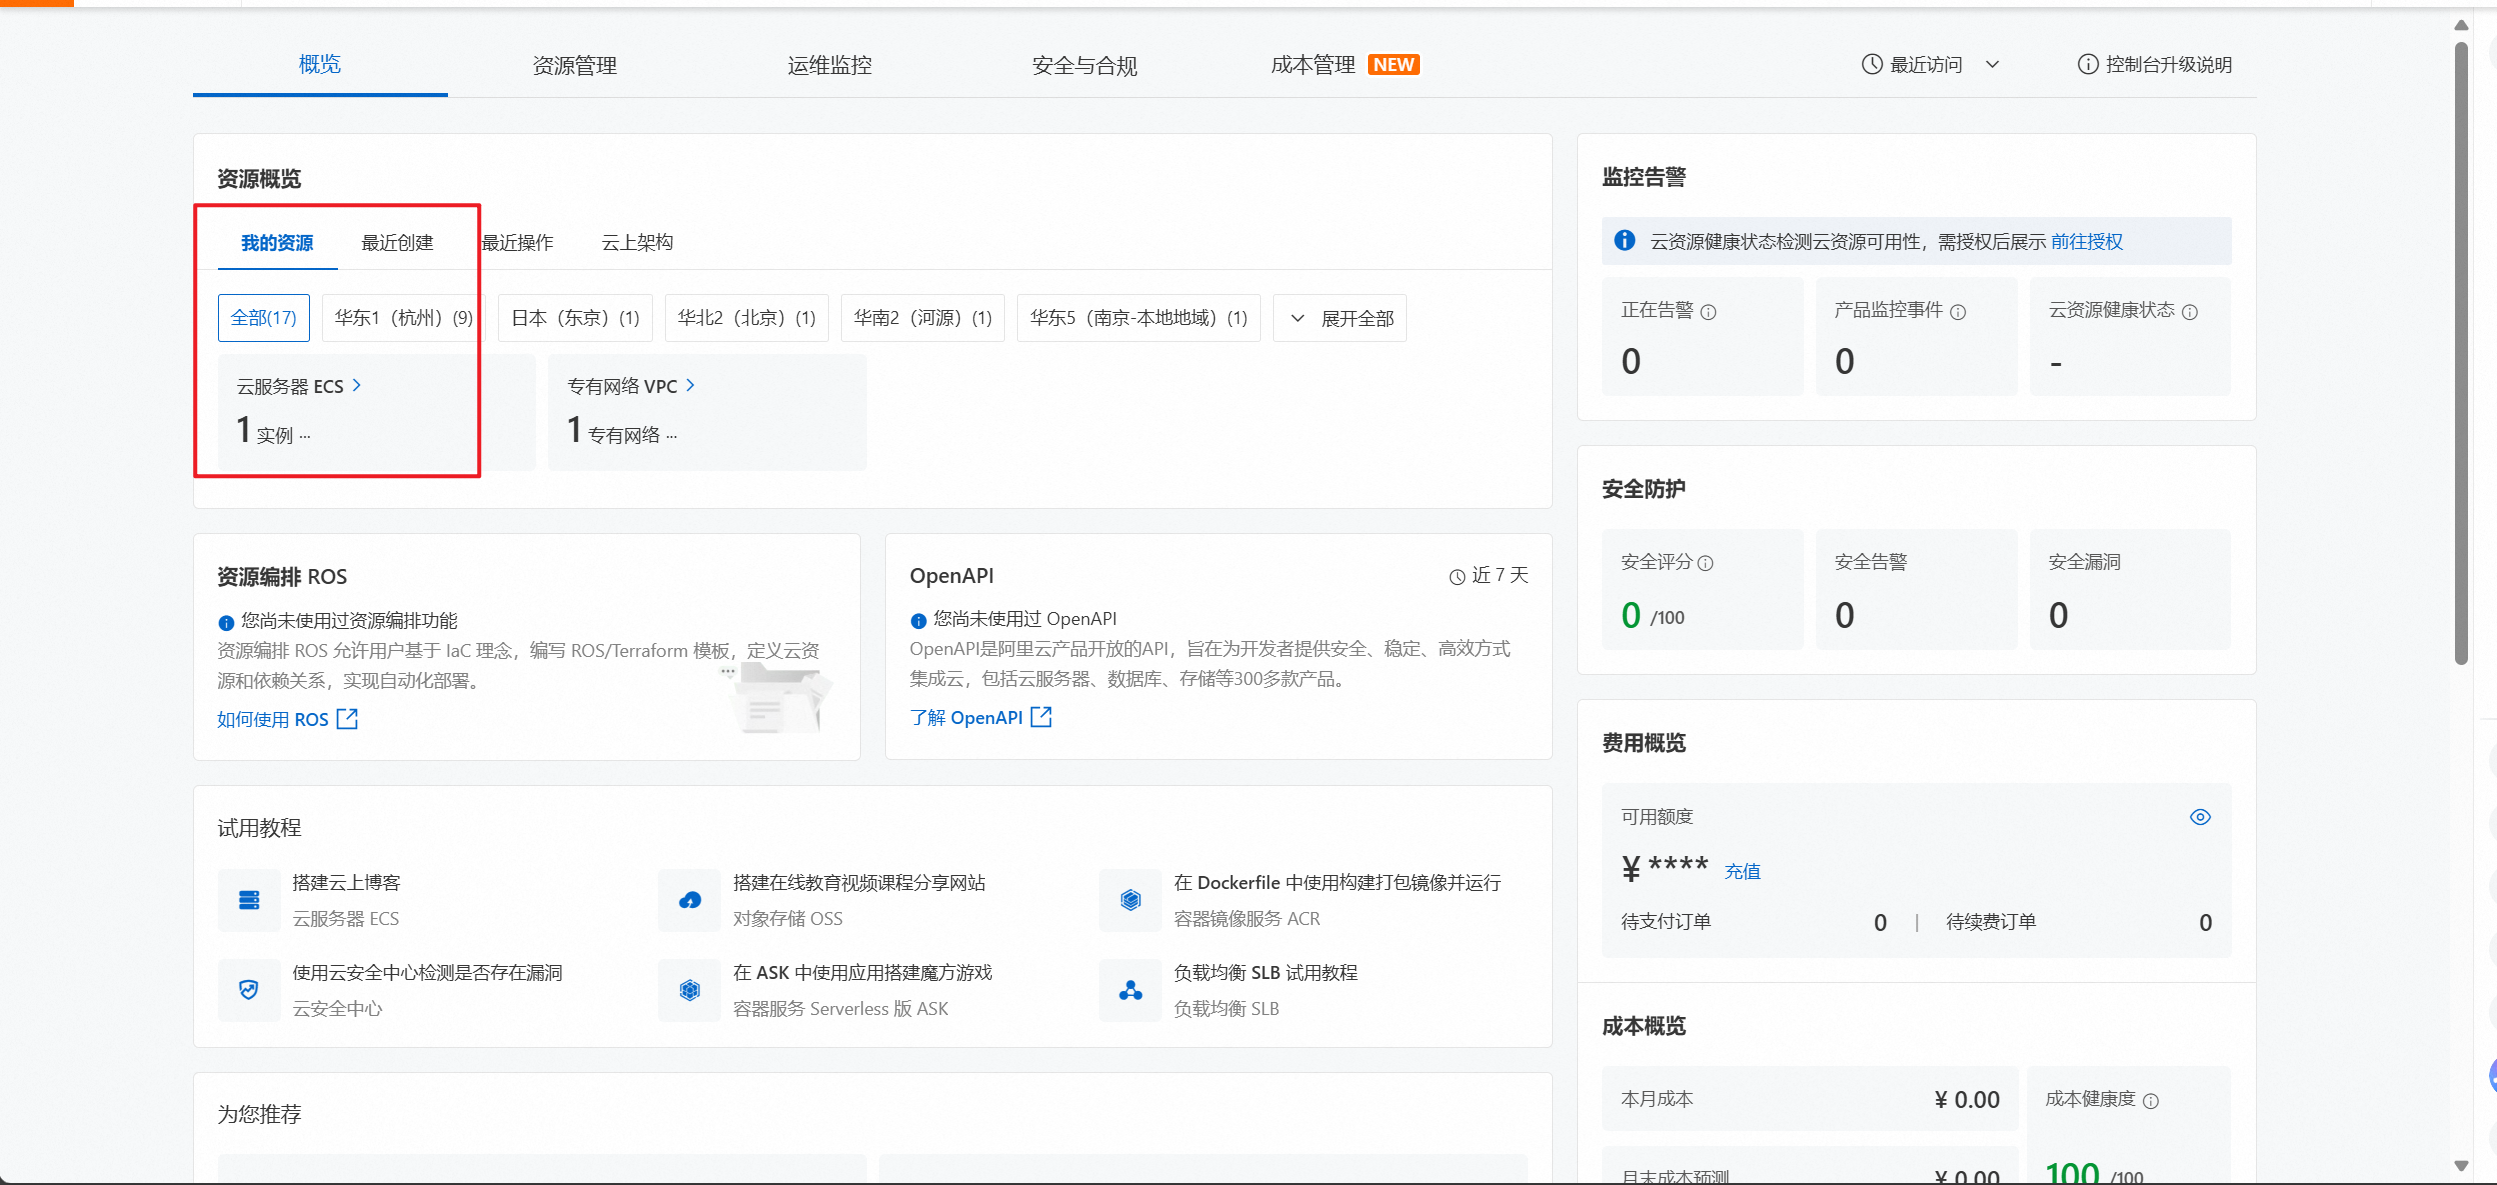Select the 云上架构 sub-tab
The height and width of the screenshot is (1185, 2497).
pyautogui.click(x=637, y=243)
